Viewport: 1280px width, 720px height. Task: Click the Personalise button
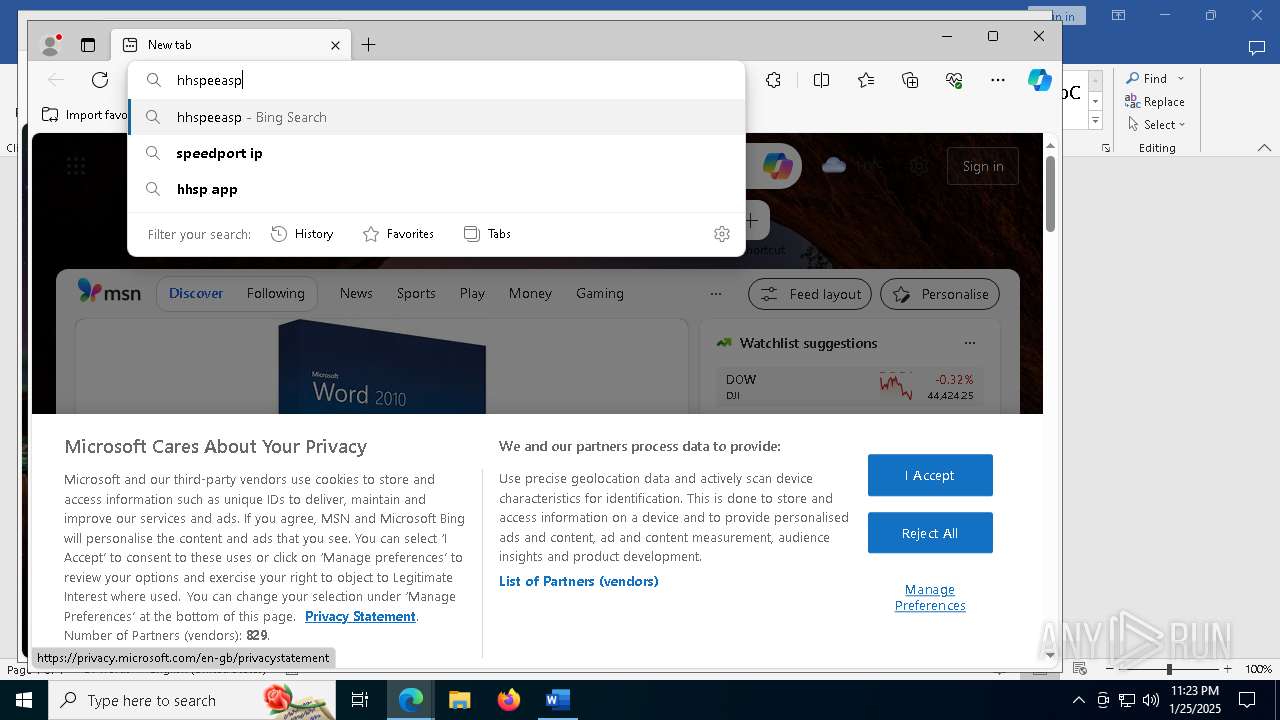(940, 294)
